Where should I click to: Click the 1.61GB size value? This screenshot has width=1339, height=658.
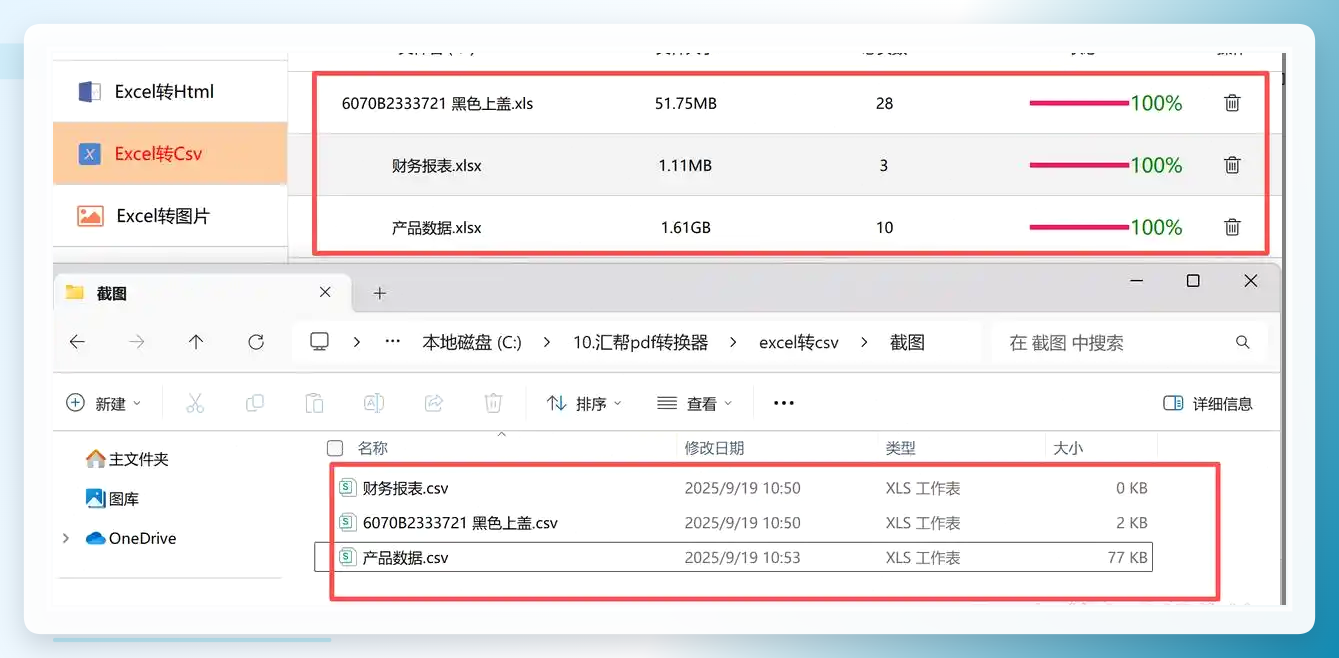tap(686, 227)
